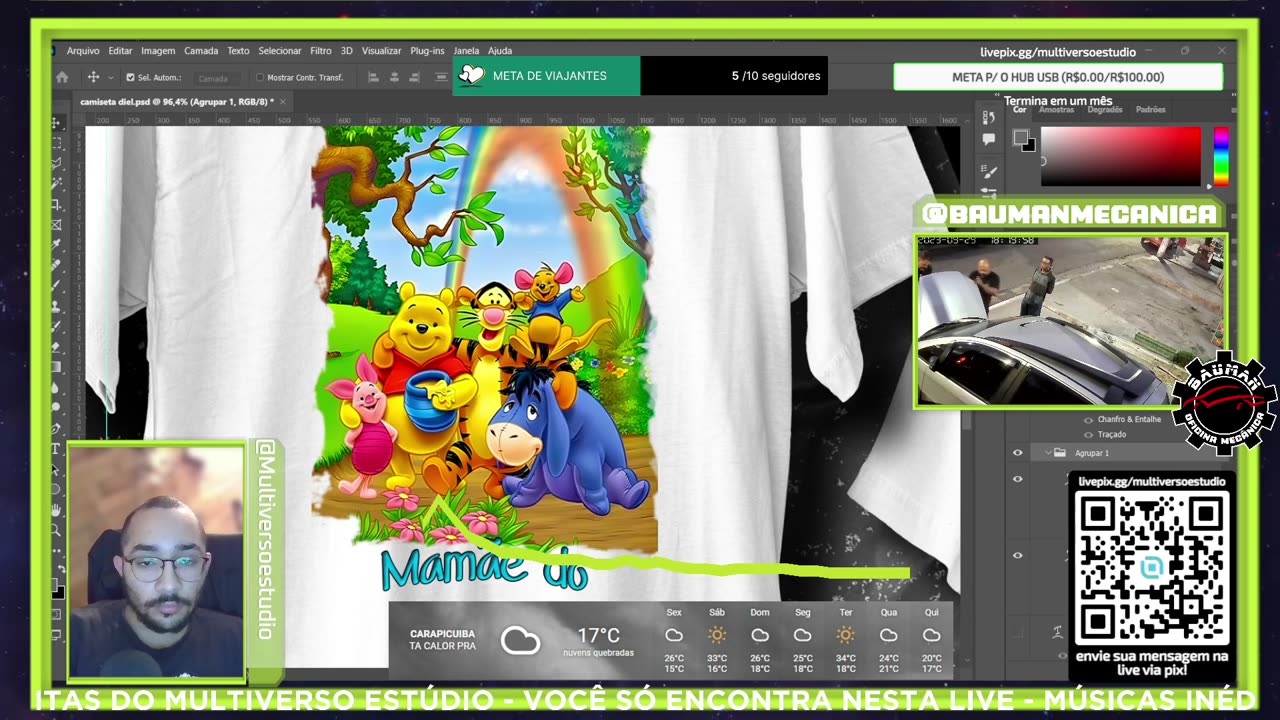This screenshot has width=1280, height=720.
Task: Open the Move tool preset dropdown arrow
Action: click(110, 77)
